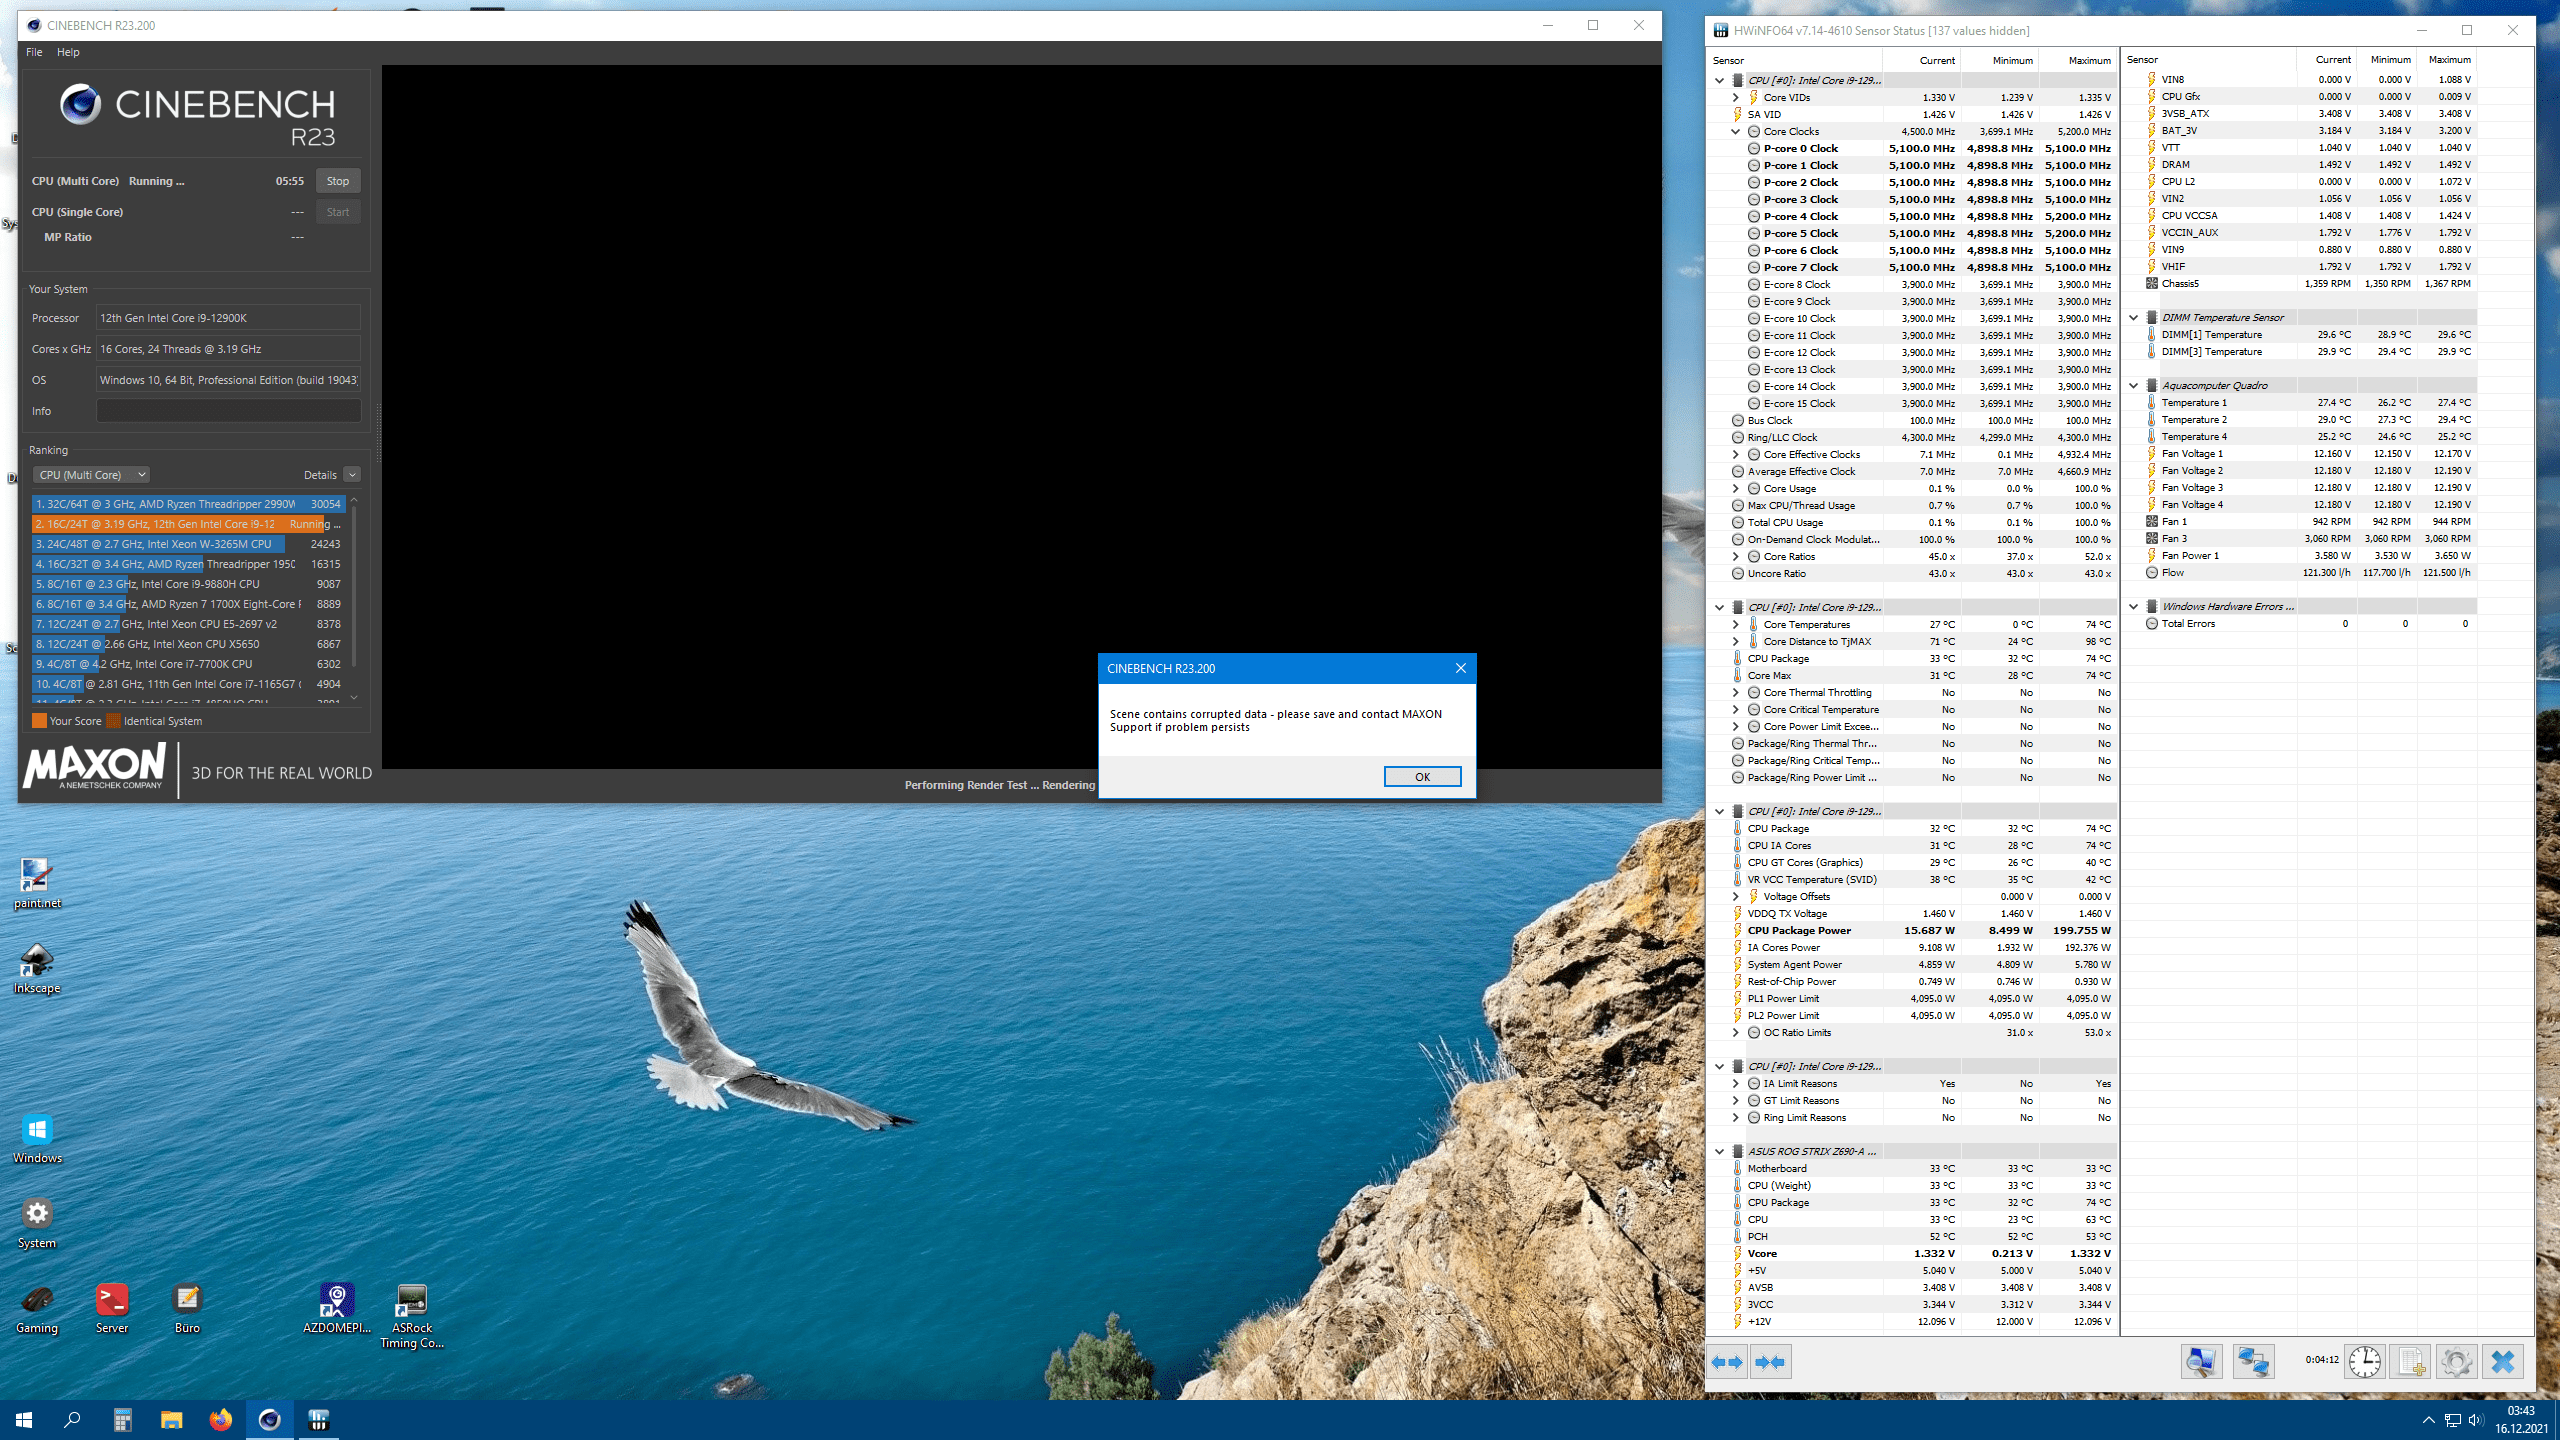Open the Cinebench File menu

pyautogui.click(x=34, y=52)
